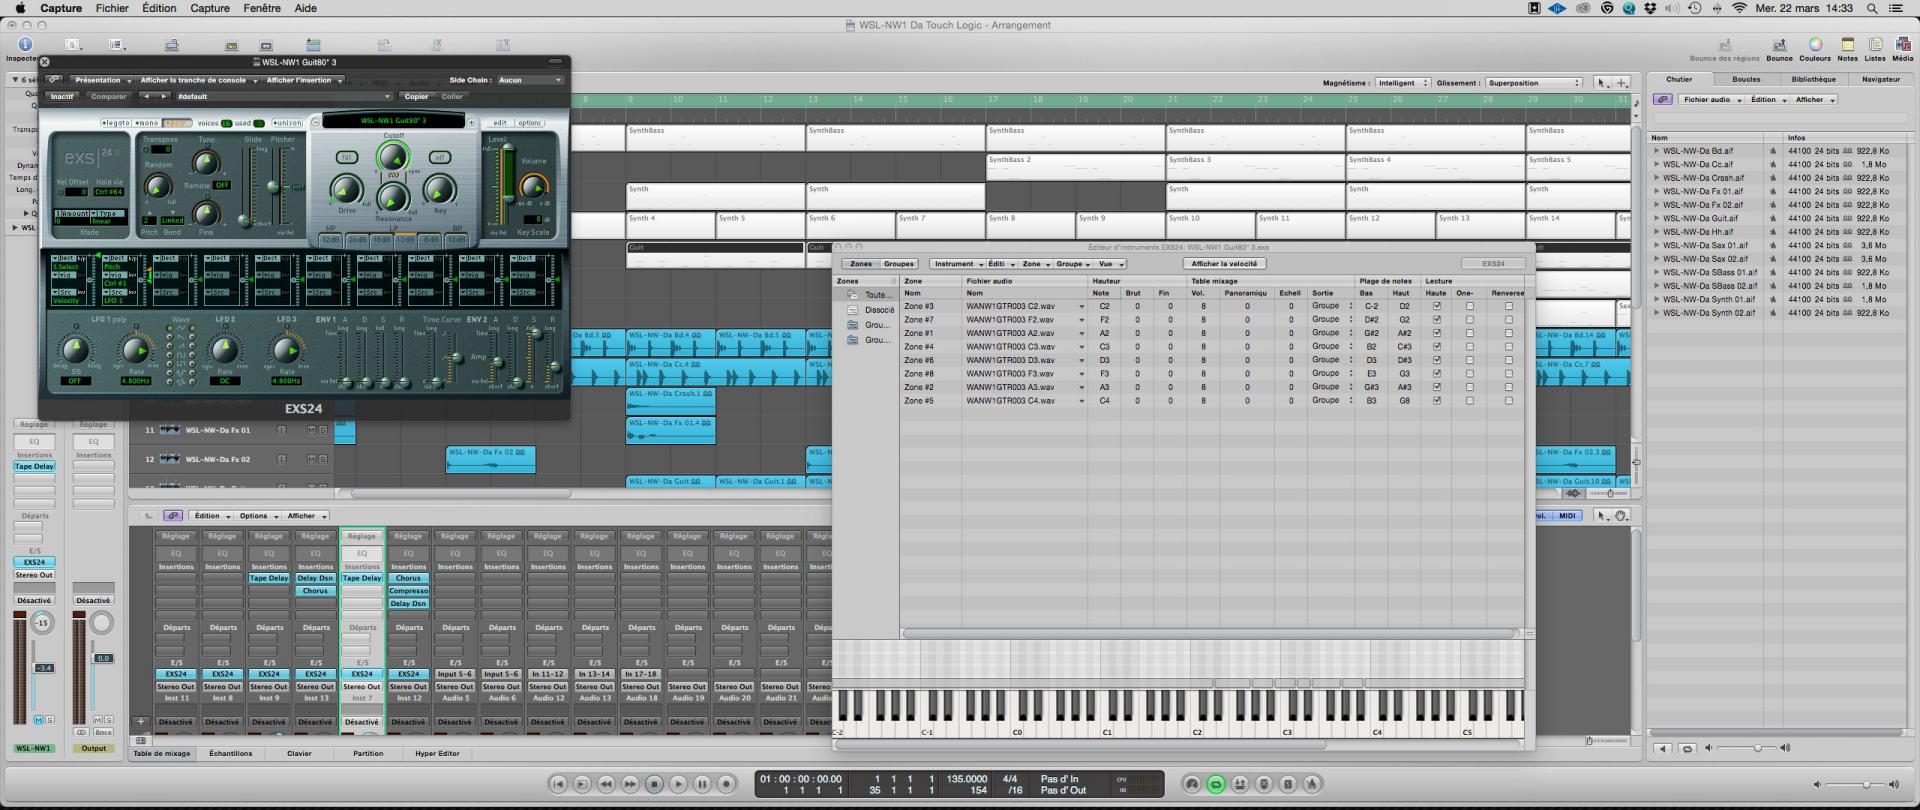Image resolution: width=1920 pixels, height=810 pixels.
Task: Open the Apple menu
Action: (x=20, y=8)
